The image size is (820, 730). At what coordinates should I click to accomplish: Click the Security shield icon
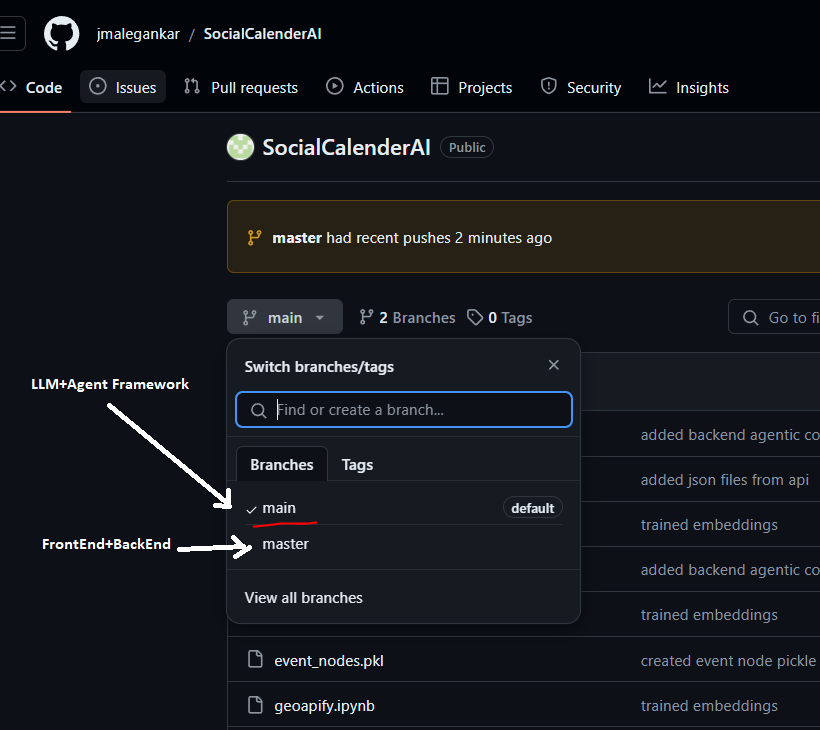[x=549, y=86]
